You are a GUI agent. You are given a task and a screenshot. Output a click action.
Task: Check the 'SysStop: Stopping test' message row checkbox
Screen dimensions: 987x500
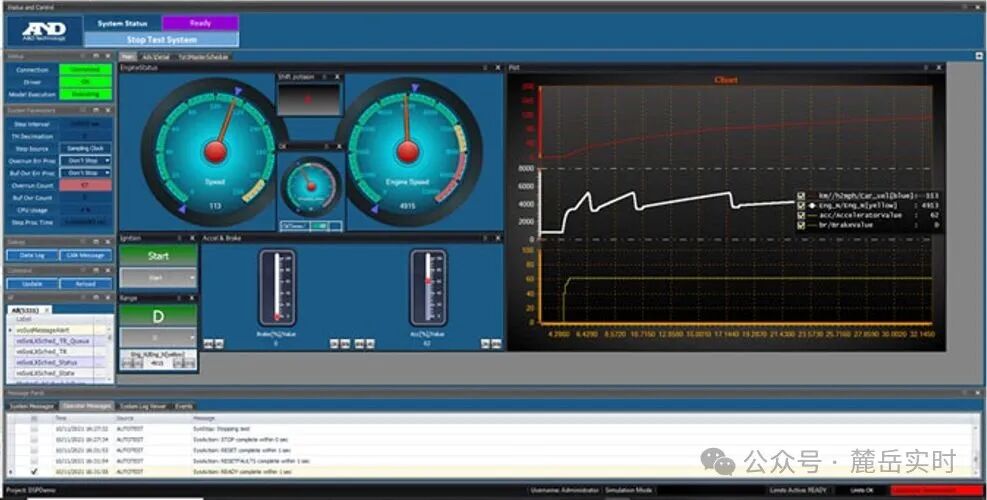coord(34,428)
